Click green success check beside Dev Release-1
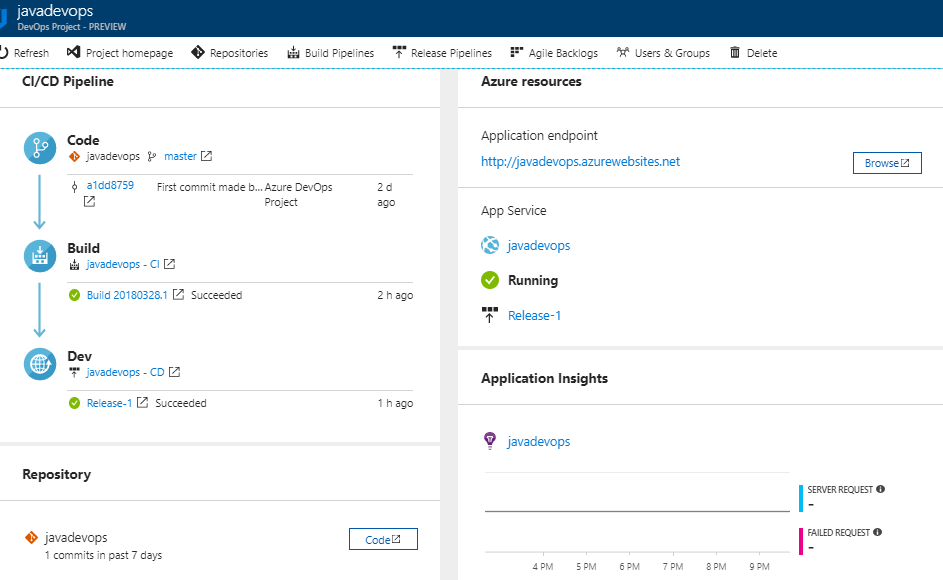The image size is (943, 580). pyautogui.click(x=75, y=403)
